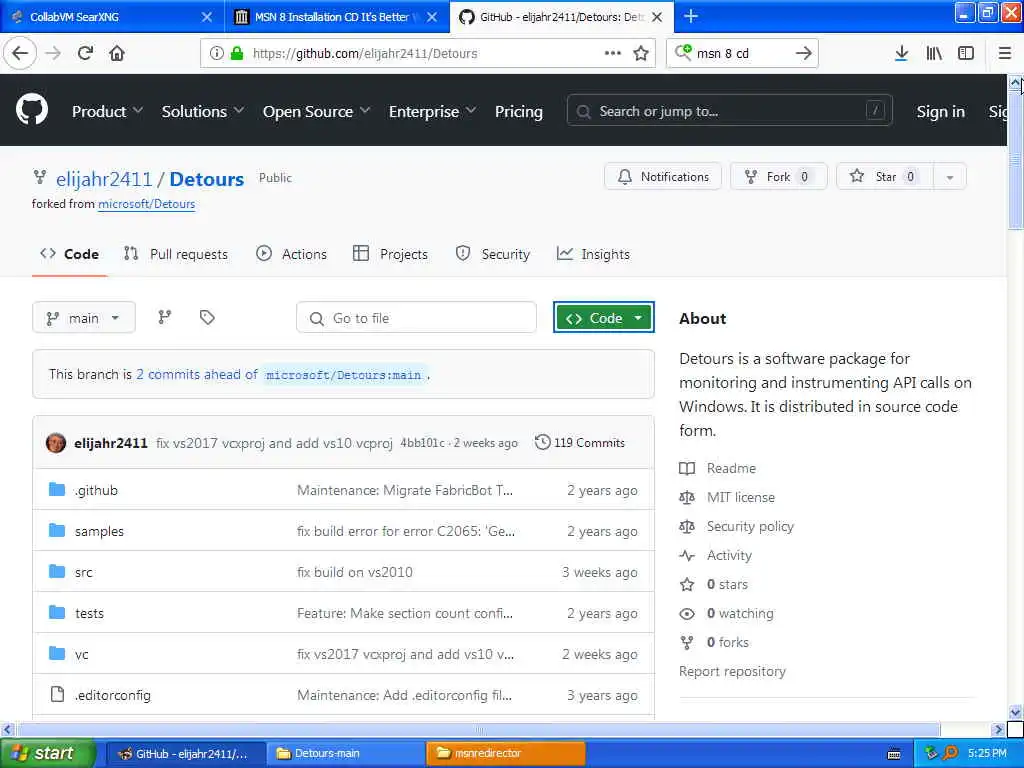Focus the GitHub Search or jump to field
1024x768 pixels.
point(729,111)
